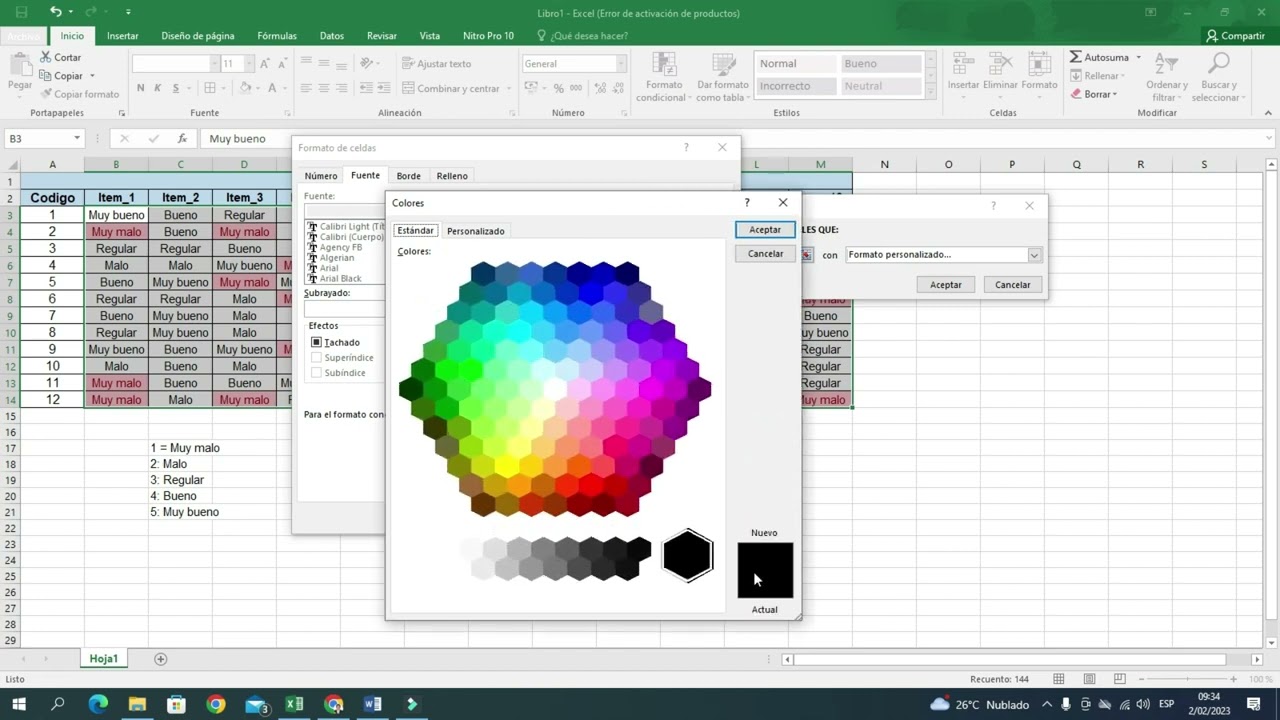The image size is (1280, 720).
Task: Click Cancelar in the conditional format dialog
Action: tap(1013, 285)
